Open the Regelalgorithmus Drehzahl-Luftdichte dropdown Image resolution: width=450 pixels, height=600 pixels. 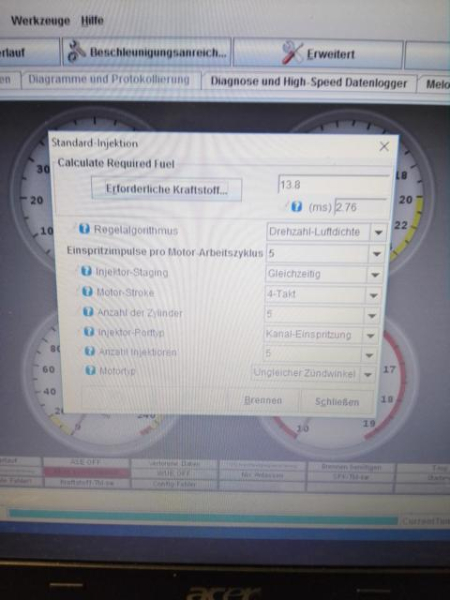327,232
